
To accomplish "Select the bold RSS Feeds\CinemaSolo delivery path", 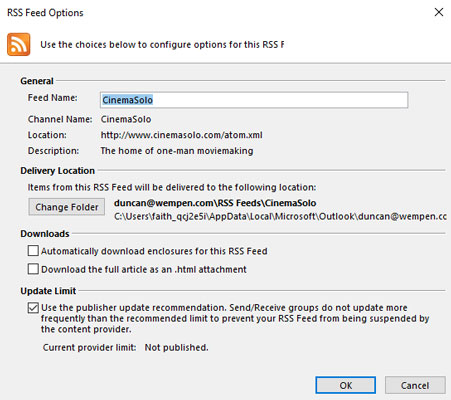I will pyautogui.click(x=215, y=203).
